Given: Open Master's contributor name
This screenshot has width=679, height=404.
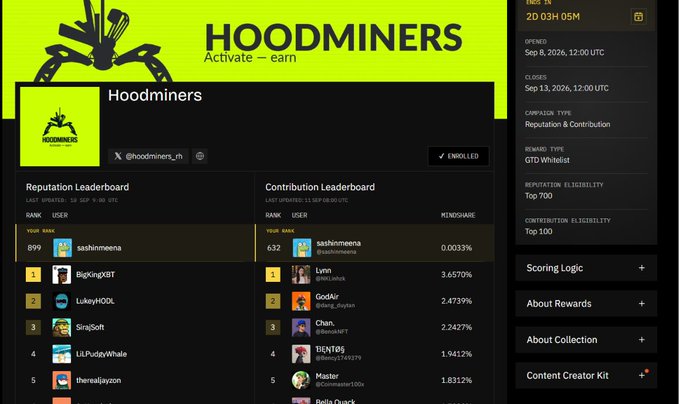Looking at the screenshot, I should pos(327,376).
